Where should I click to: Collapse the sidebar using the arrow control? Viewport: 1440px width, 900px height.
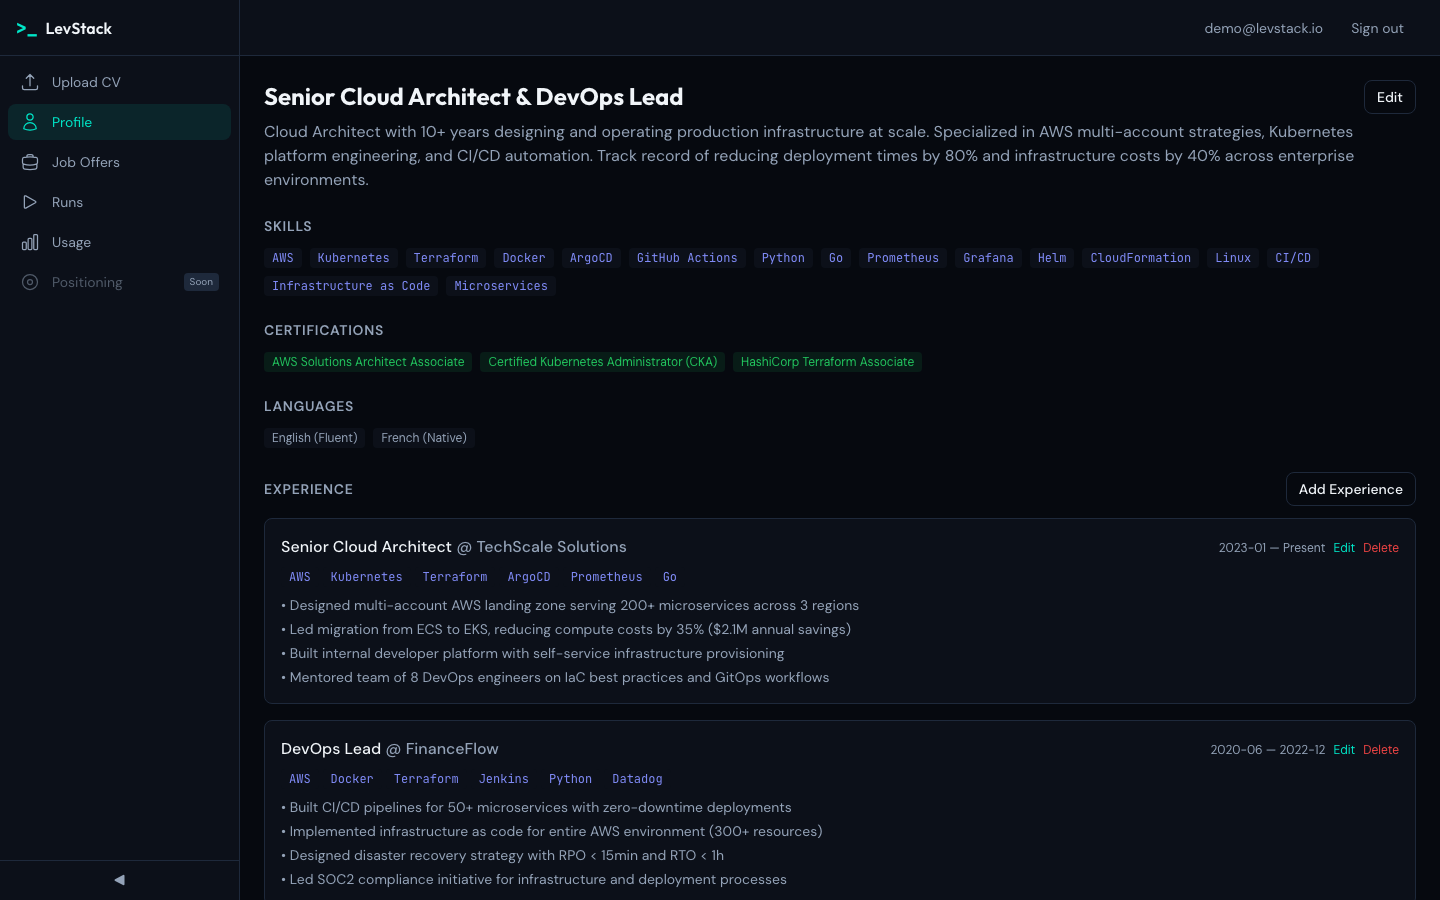(x=119, y=879)
